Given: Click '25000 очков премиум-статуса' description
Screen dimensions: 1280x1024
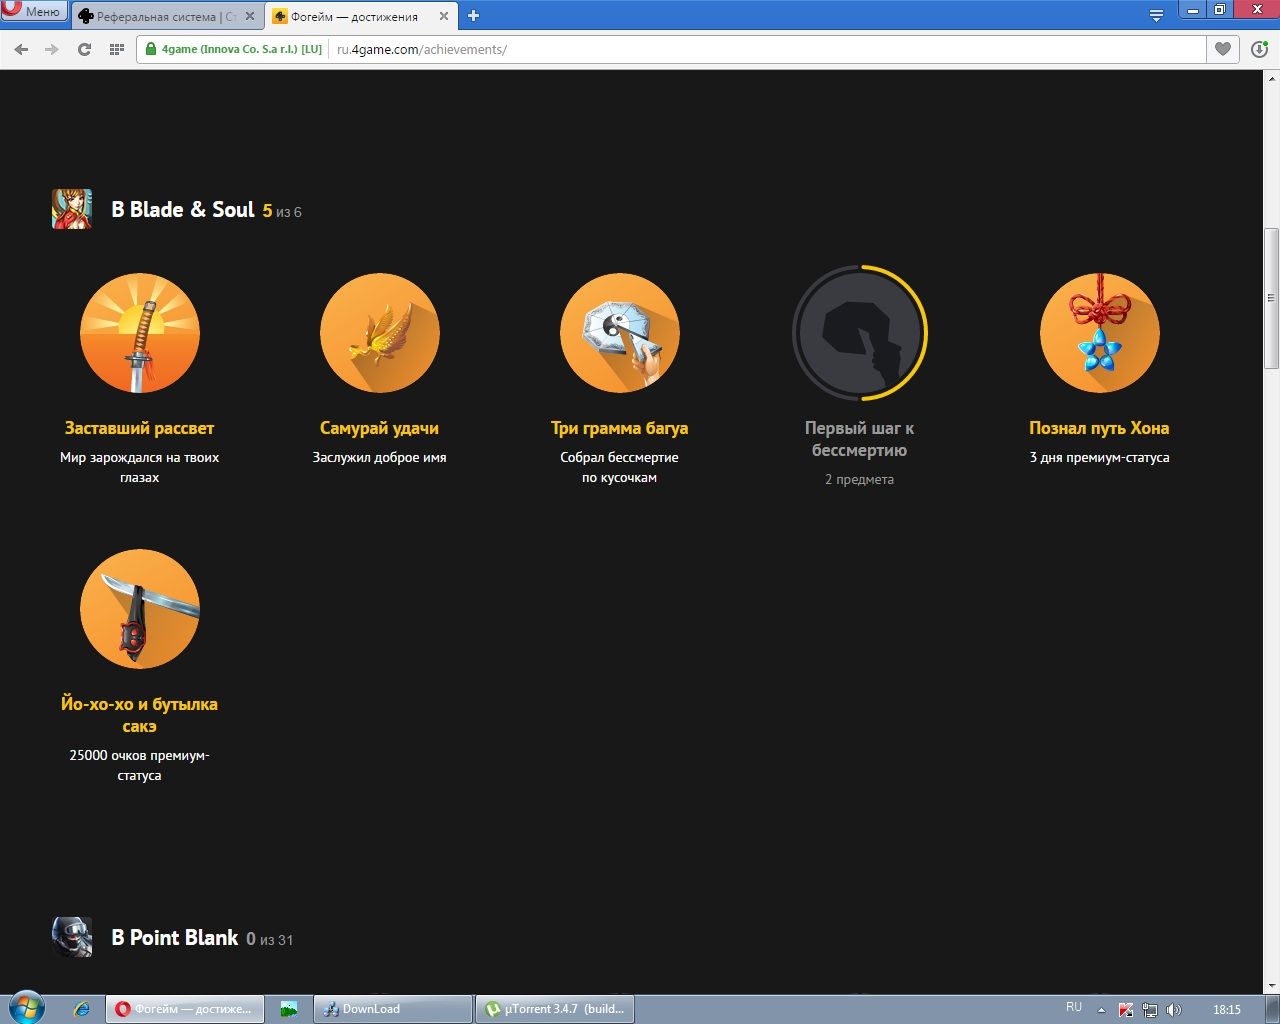Looking at the screenshot, I should click(x=140, y=765).
